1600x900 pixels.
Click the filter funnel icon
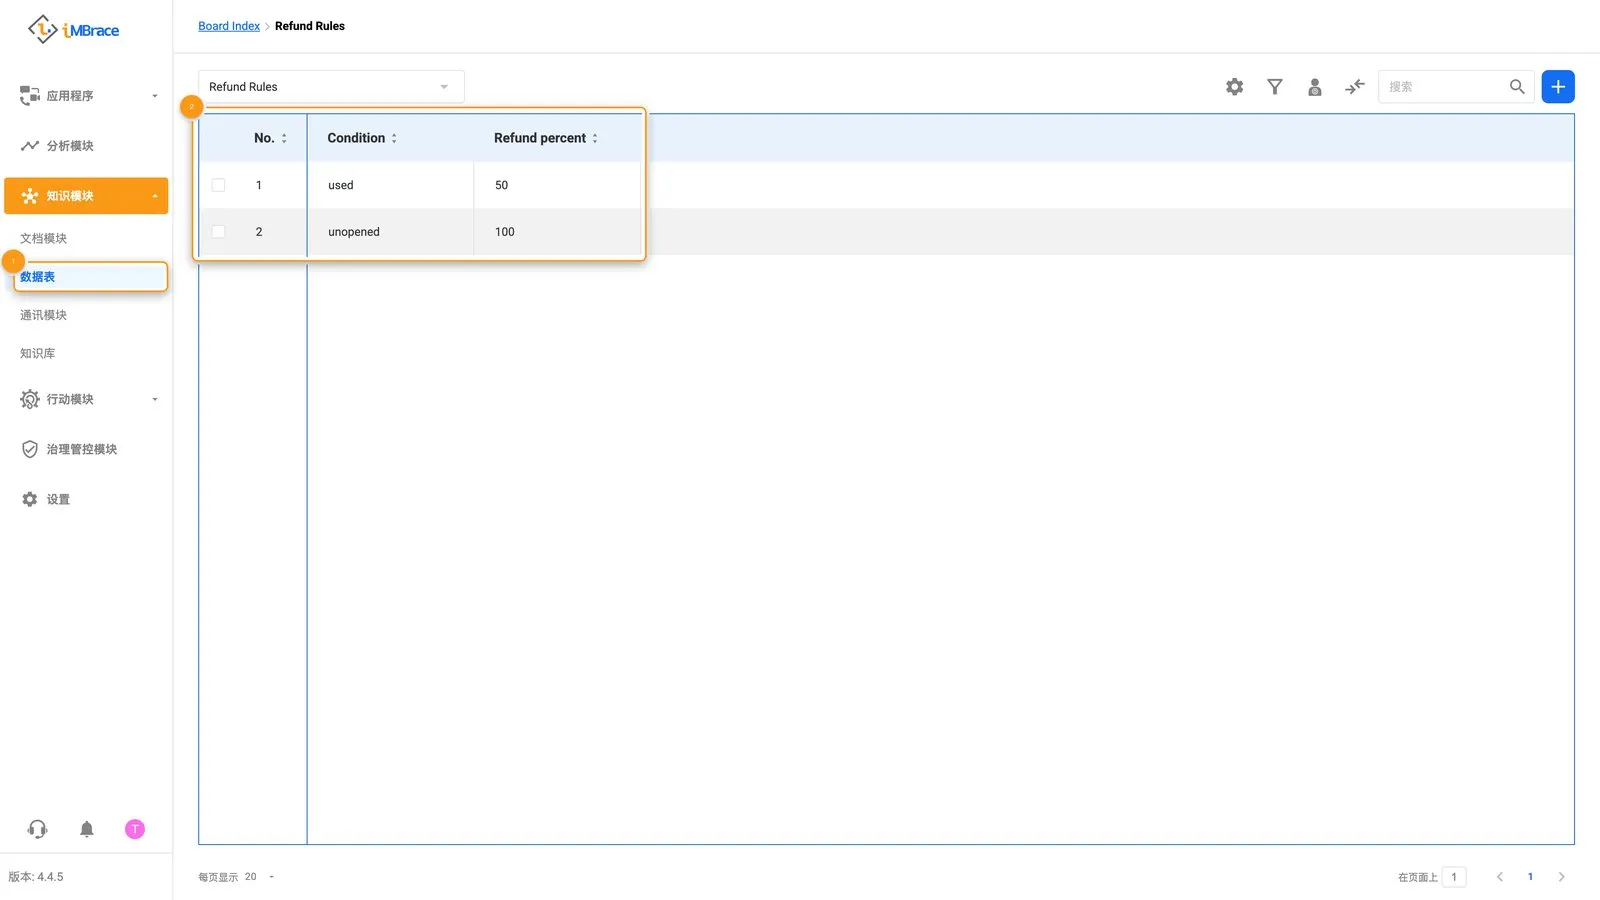[x=1275, y=87]
